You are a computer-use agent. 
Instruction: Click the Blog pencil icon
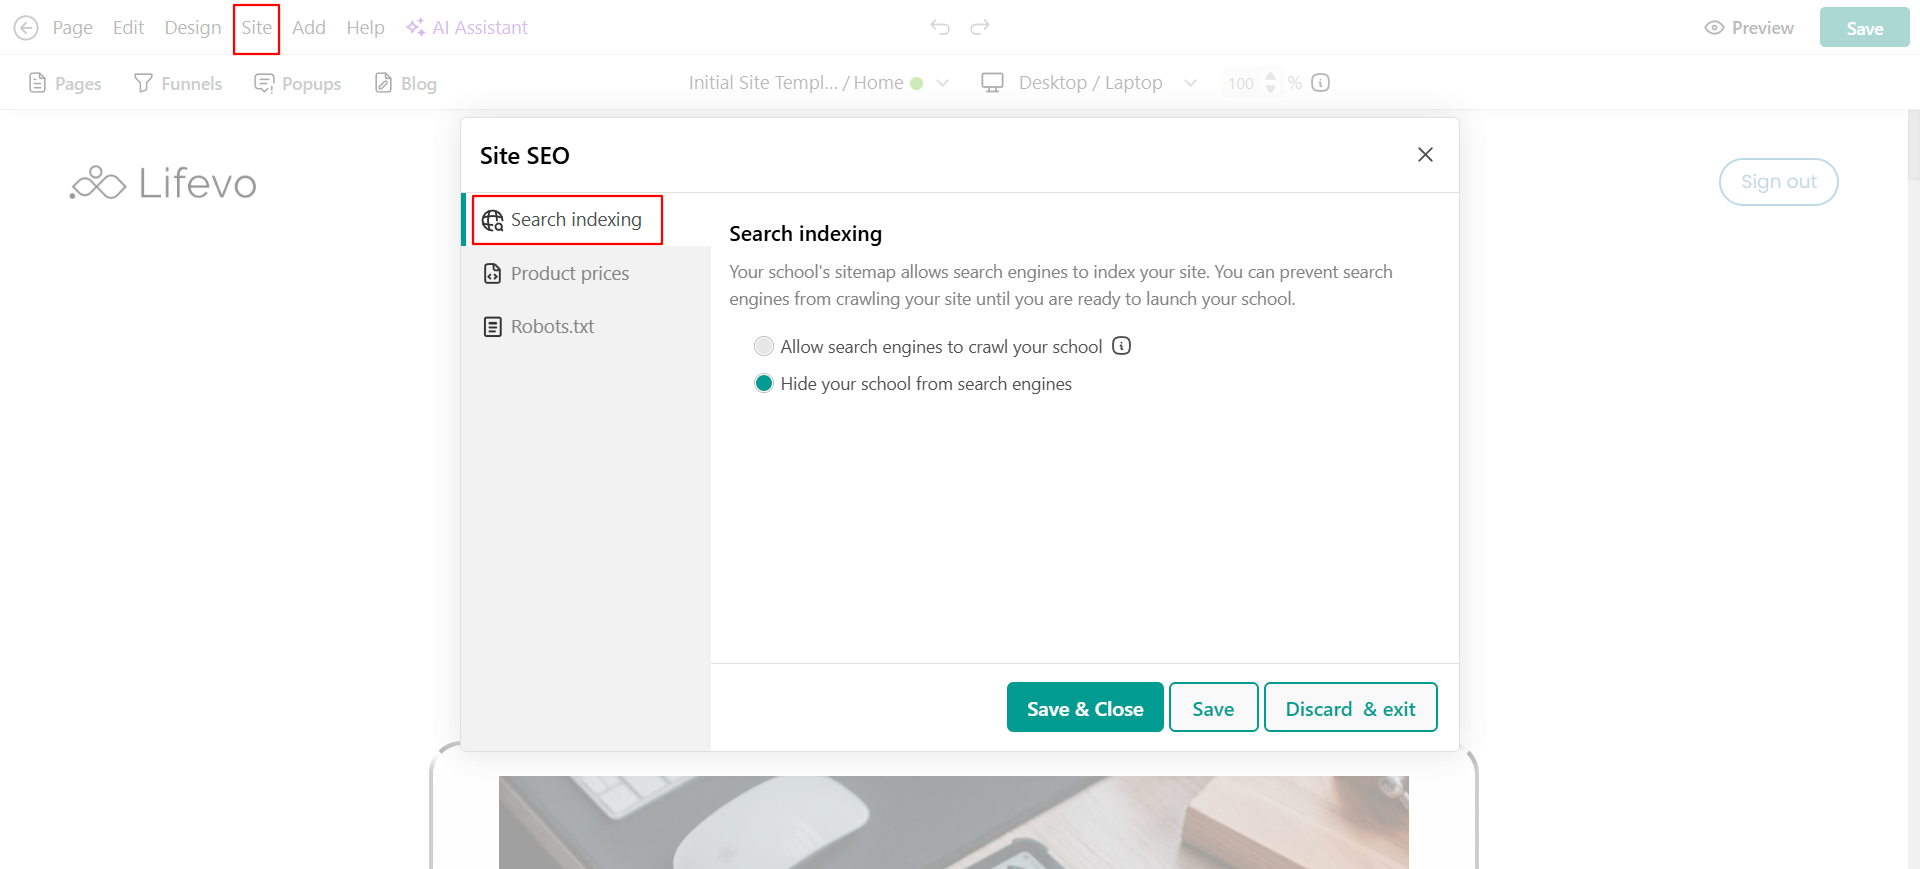tap(383, 83)
